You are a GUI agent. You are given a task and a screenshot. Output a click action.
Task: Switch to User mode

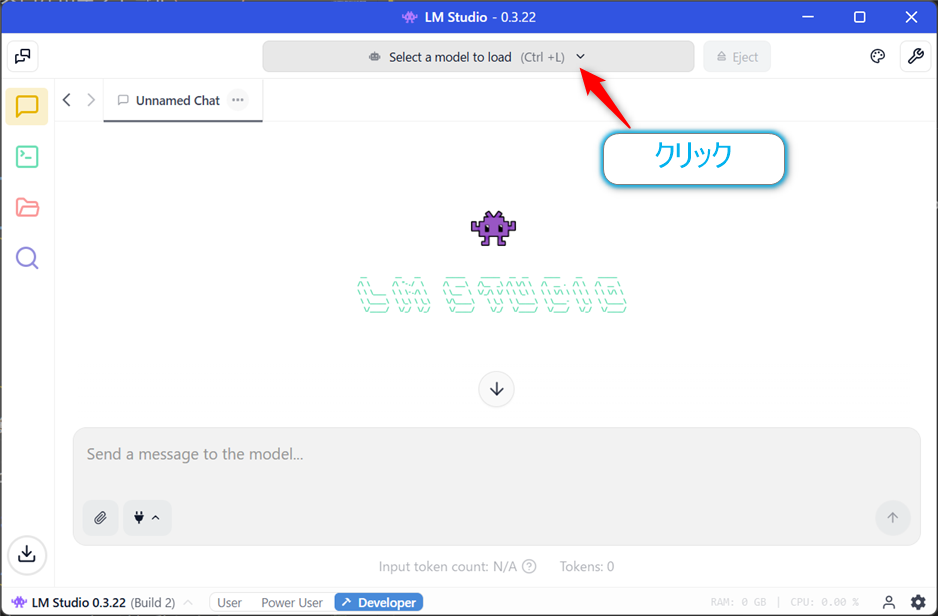[x=230, y=602]
